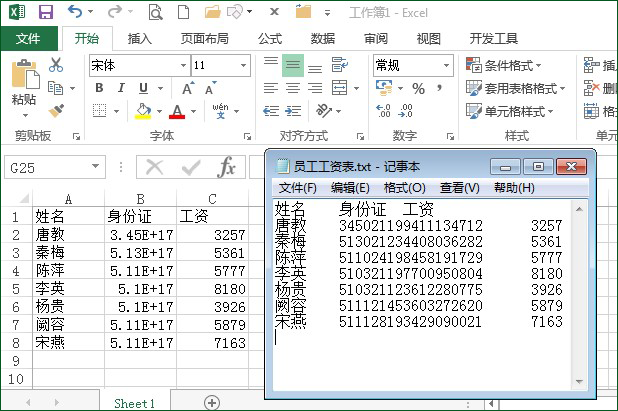Open Notepad's 格式(O) menu
The width and height of the screenshot is (618, 411).
coord(404,188)
